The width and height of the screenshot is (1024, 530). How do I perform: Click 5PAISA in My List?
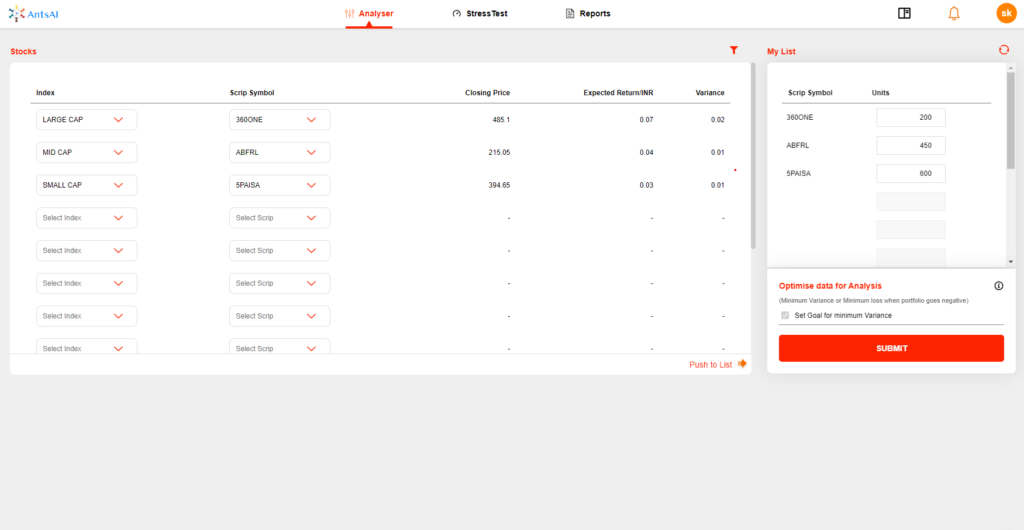coord(799,174)
